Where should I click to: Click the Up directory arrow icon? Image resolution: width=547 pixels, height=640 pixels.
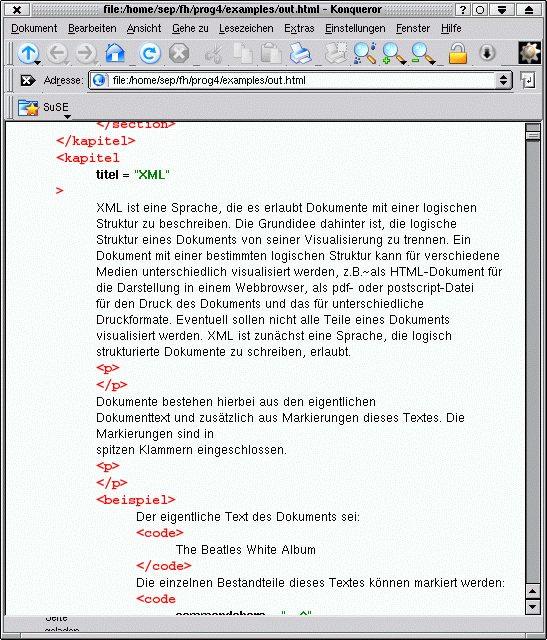(x=28, y=53)
